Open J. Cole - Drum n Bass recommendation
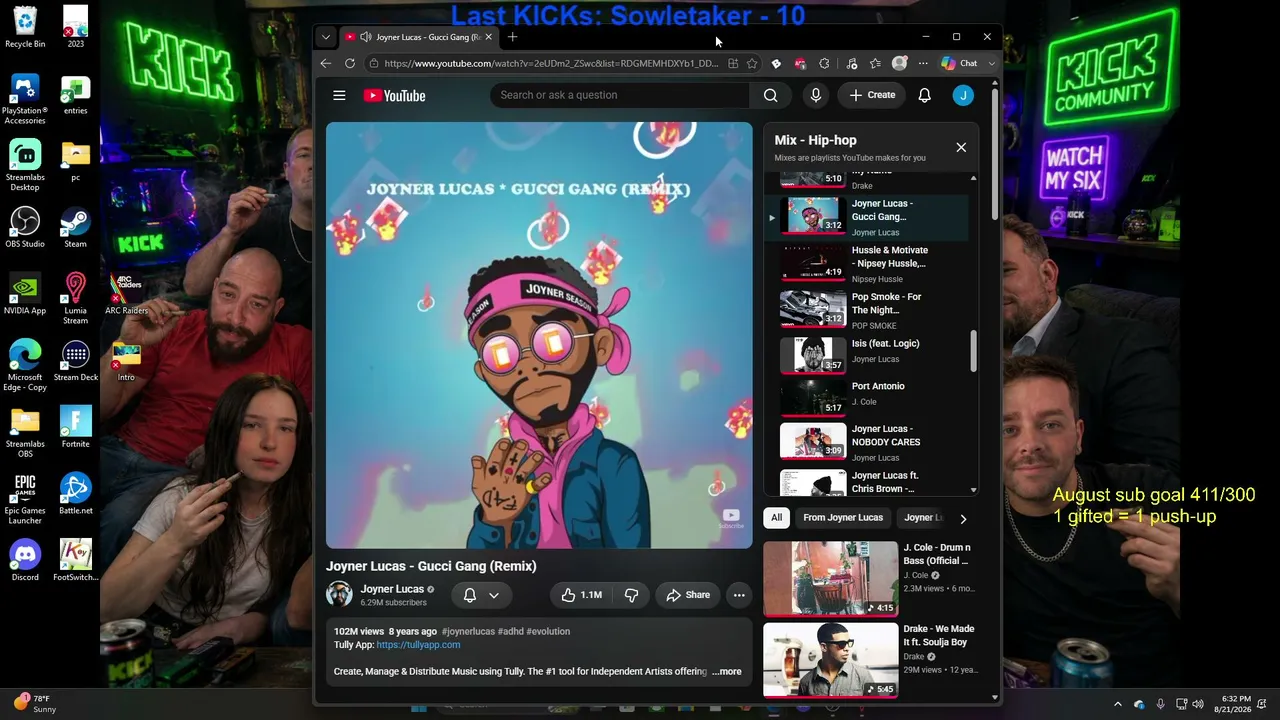 click(870, 578)
